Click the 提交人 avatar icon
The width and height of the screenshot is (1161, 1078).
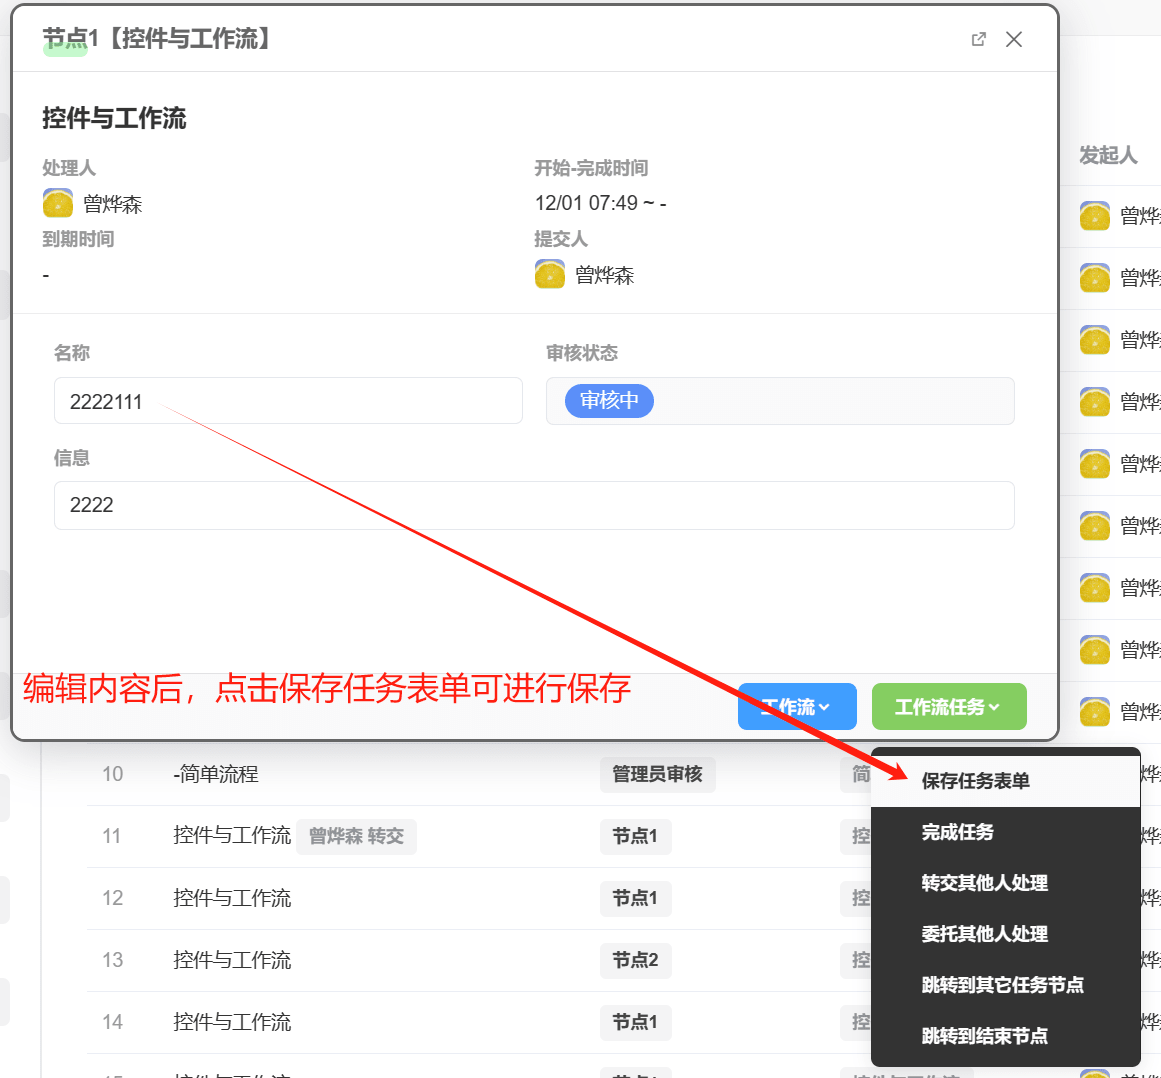point(550,274)
